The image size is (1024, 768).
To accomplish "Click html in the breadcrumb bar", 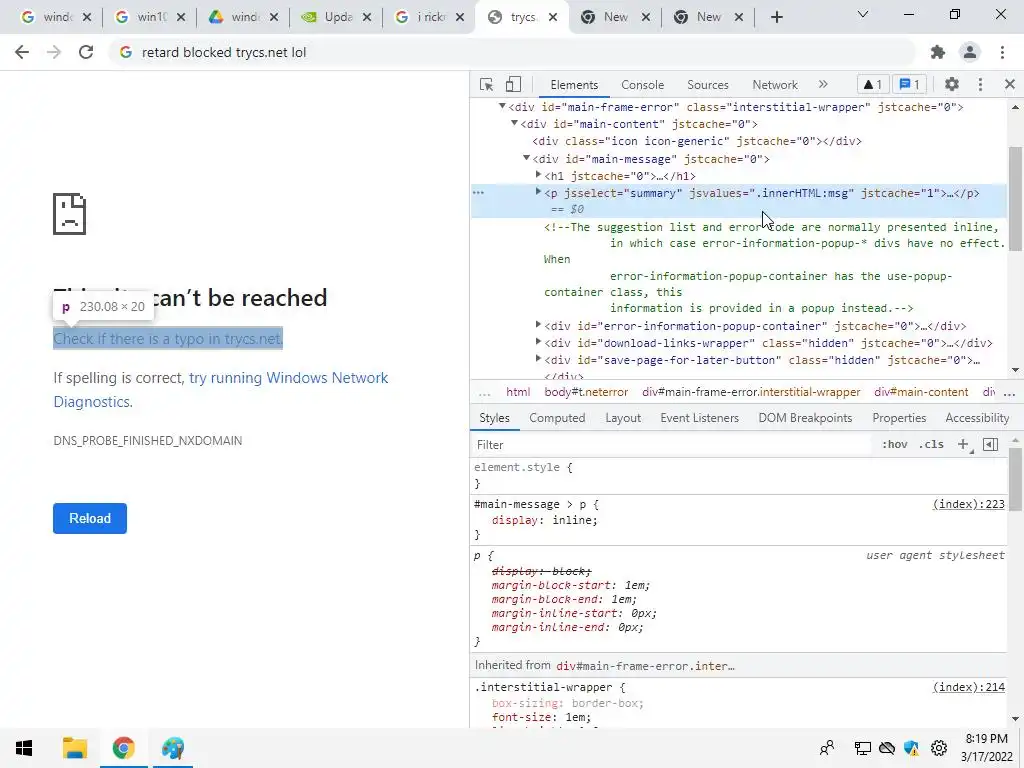I will [518, 392].
